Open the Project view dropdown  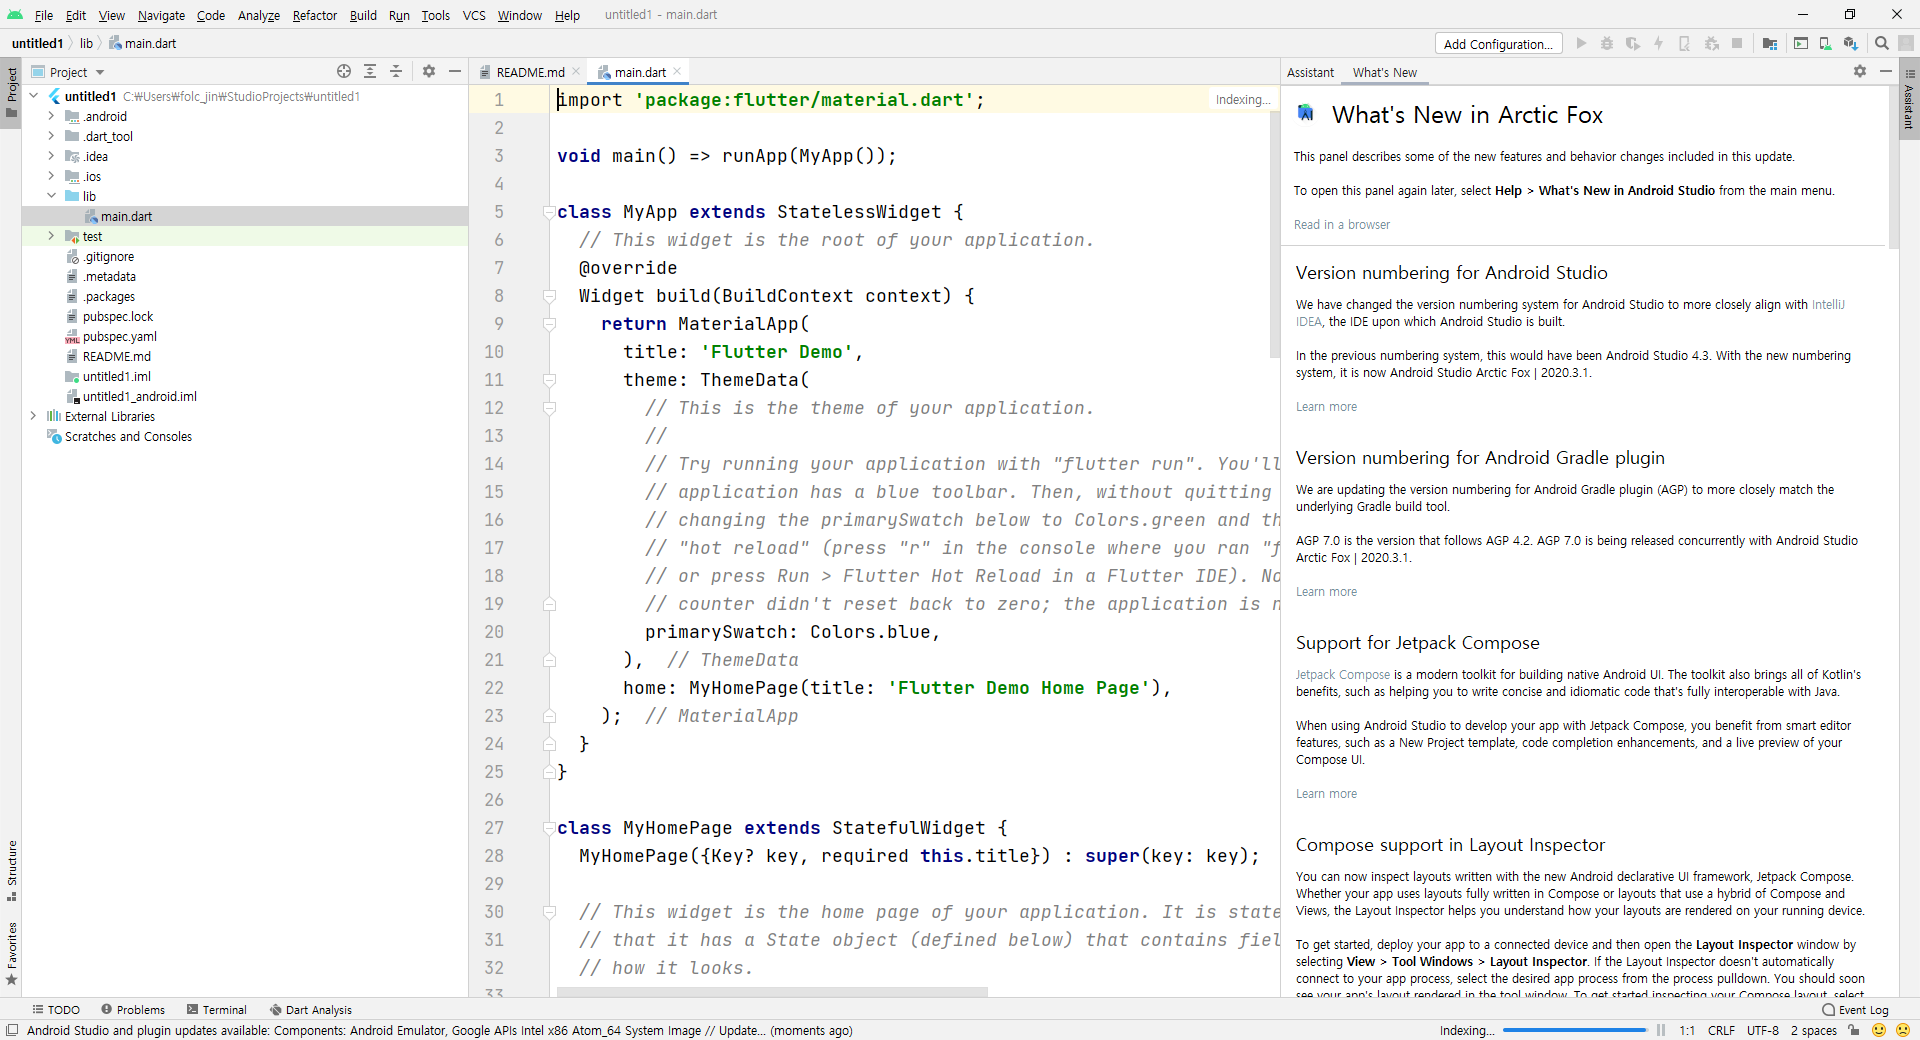pyautogui.click(x=77, y=72)
